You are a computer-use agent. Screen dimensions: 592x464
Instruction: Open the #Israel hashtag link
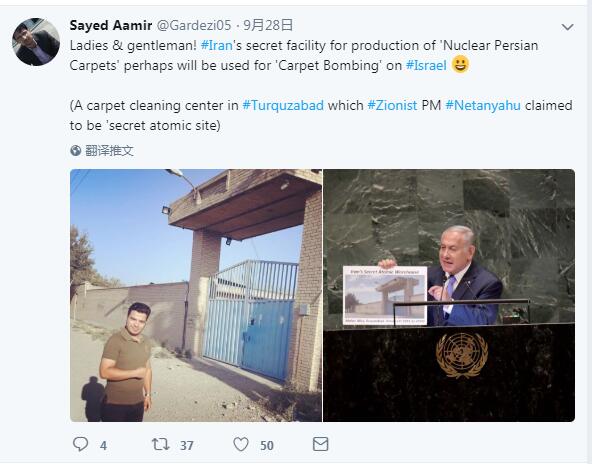[426, 65]
